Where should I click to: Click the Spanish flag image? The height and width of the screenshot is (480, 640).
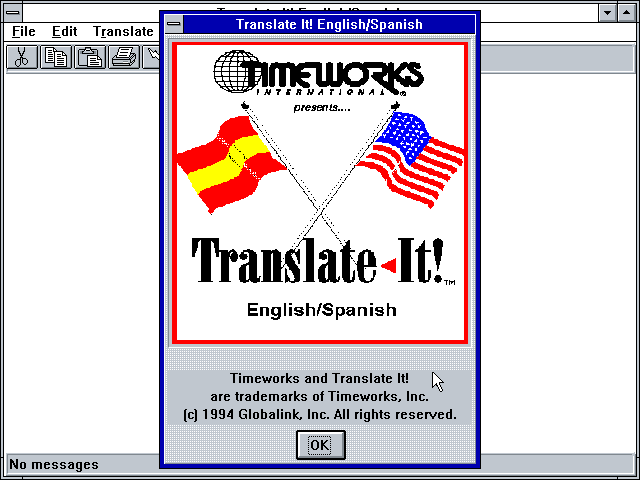231,164
